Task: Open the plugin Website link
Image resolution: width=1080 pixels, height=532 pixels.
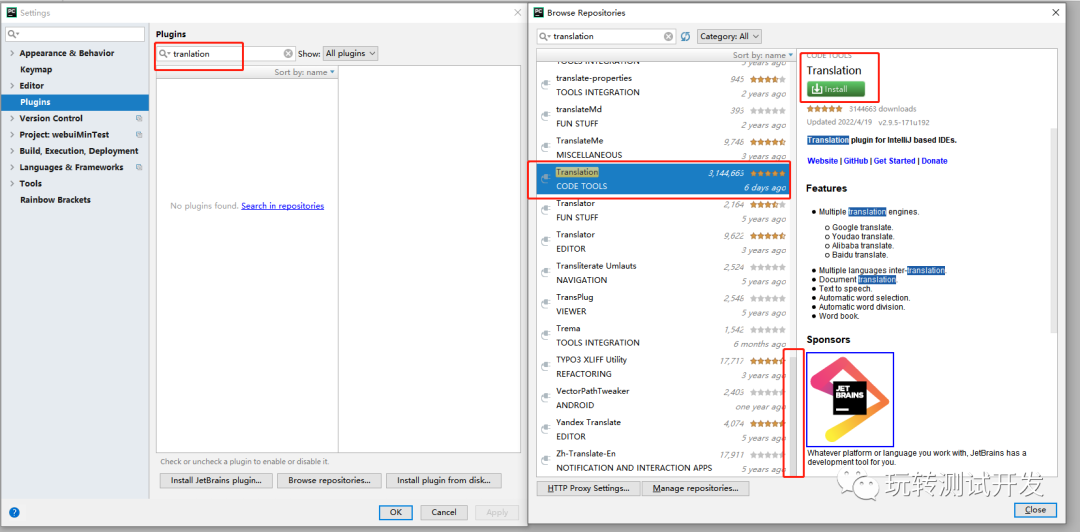Action: [822, 161]
